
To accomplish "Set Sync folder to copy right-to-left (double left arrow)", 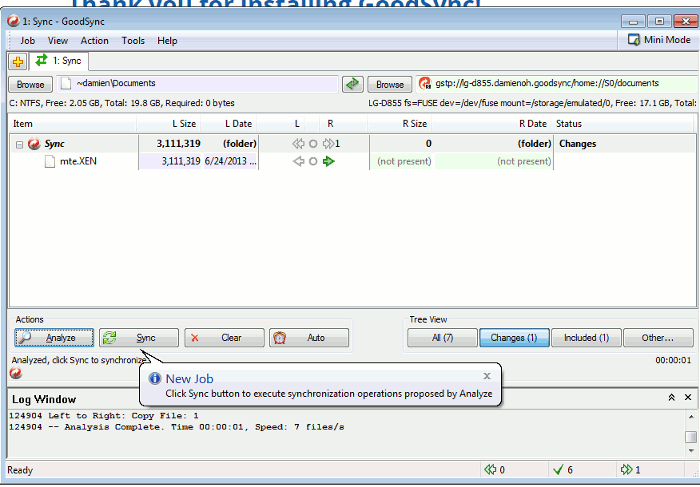I will tap(298, 144).
